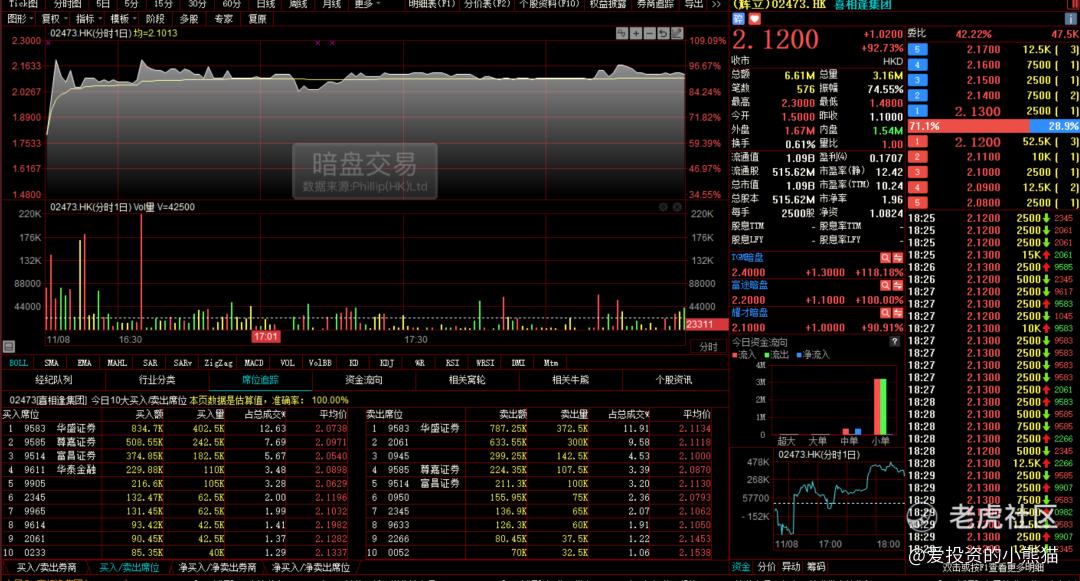Select sell level 1 blue badge
Viewport: 1080px width, 581px height.
coord(917,111)
